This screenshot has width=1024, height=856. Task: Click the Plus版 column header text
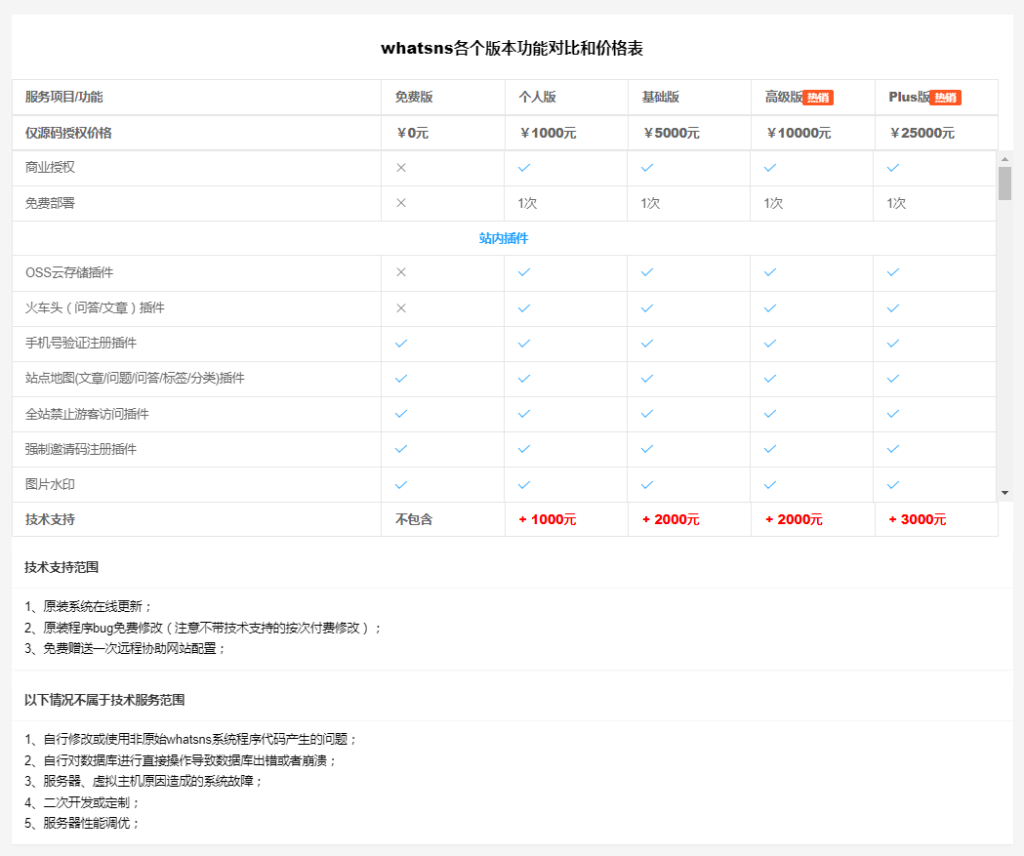click(x=909, y=97)
